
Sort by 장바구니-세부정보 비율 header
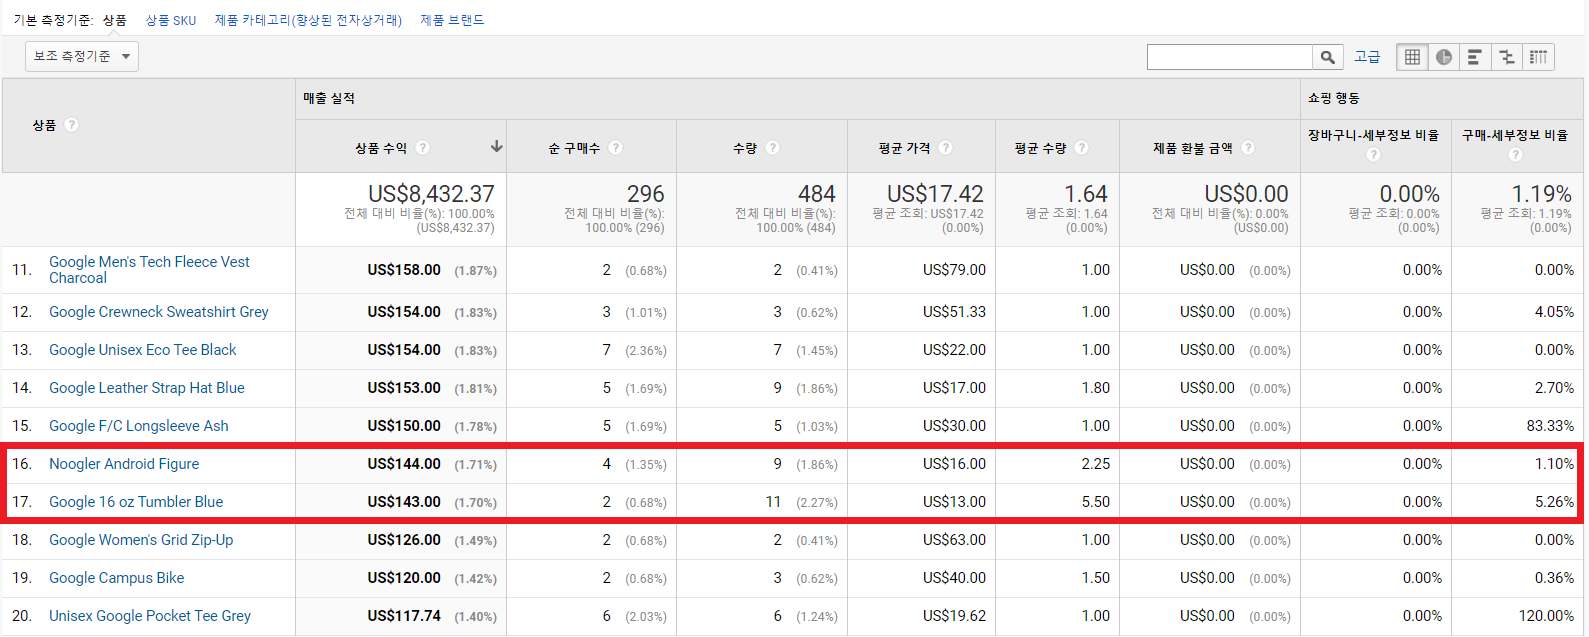[x=1374, y=135]
